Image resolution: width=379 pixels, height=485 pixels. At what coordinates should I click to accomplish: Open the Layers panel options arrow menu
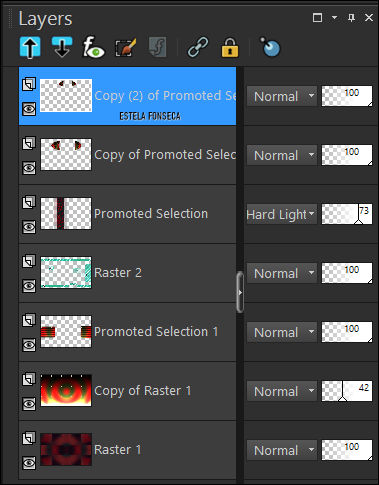pos(334,17)
